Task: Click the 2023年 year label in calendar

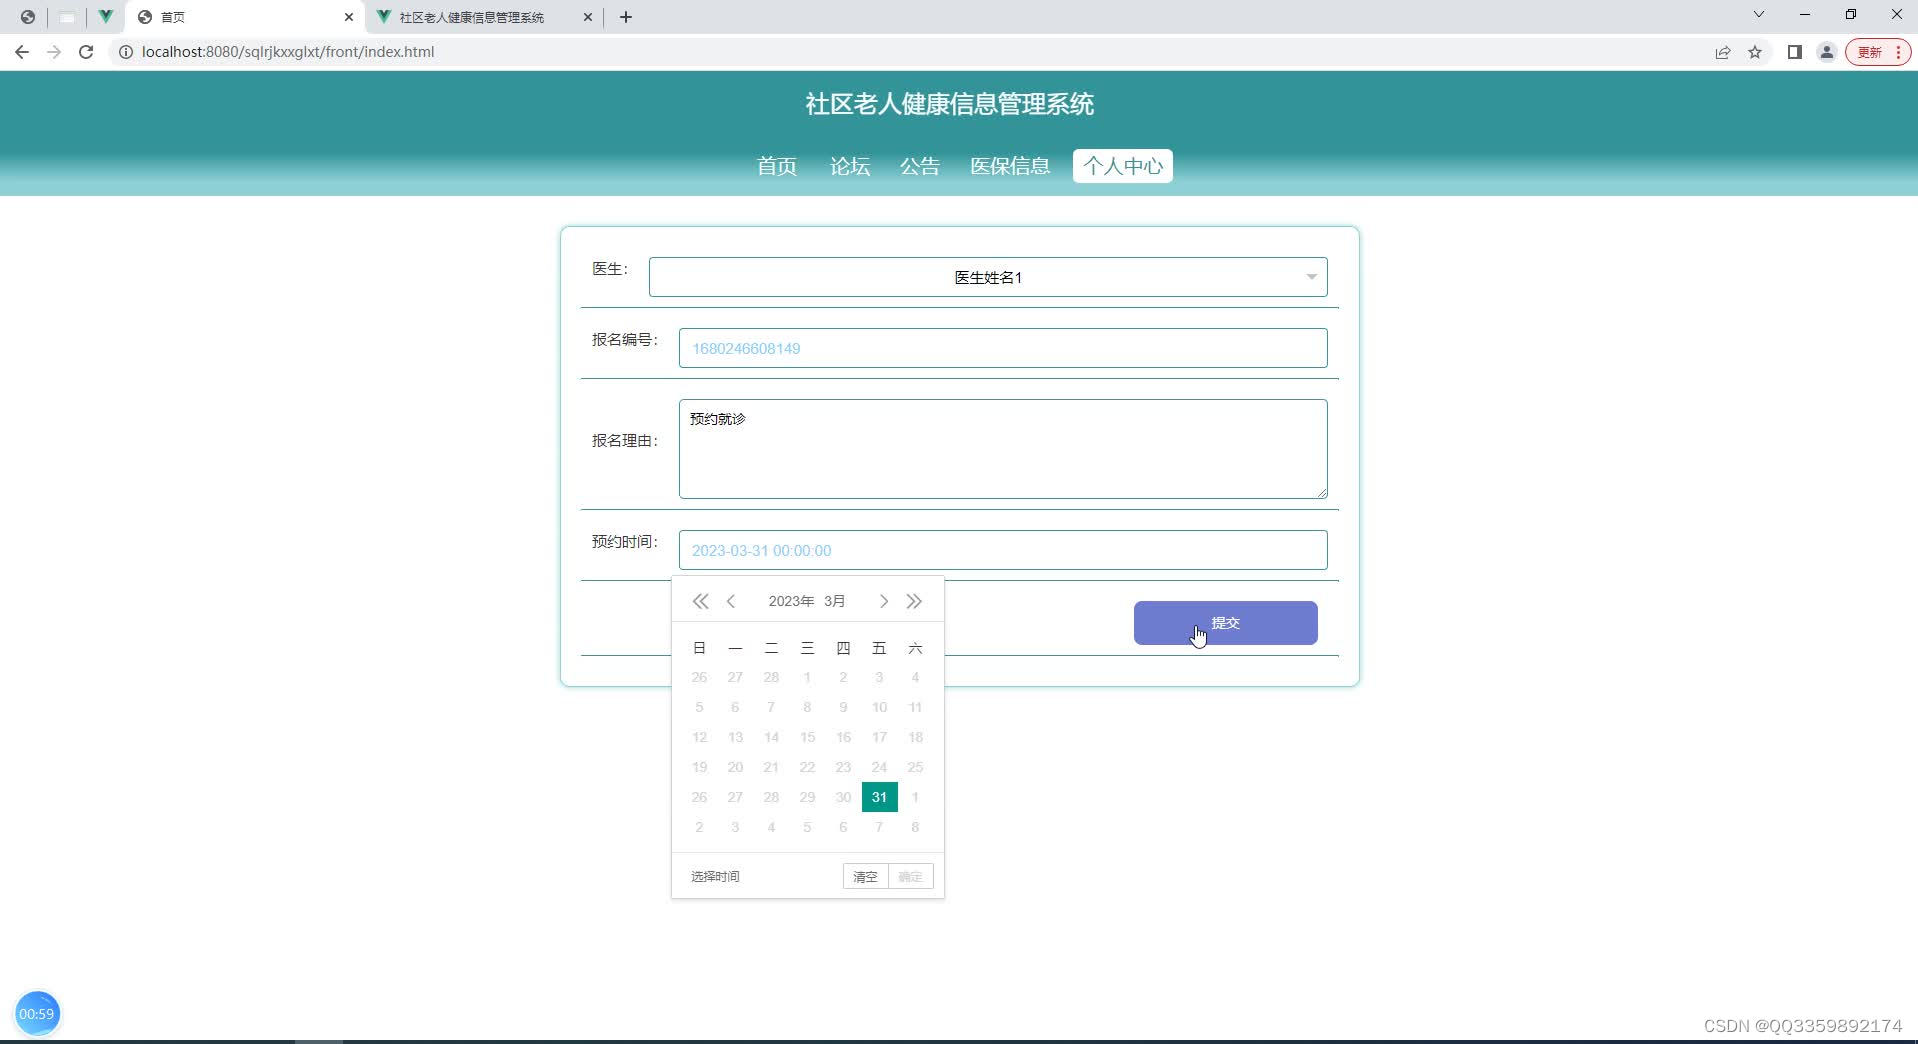Action: 791,601
